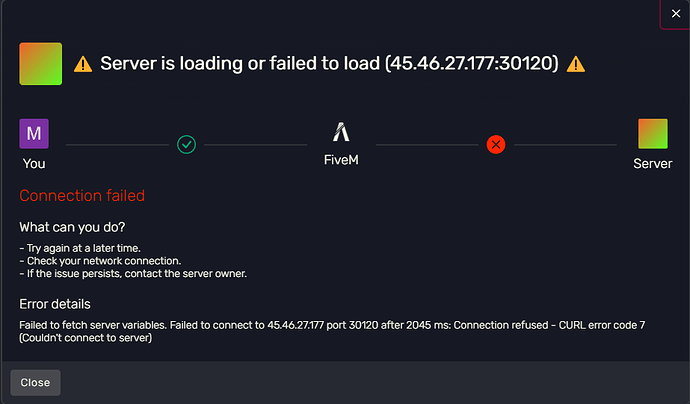The width and height of the screenshot is (690, 404).
Task: Click the purple M user avatar
Action: pos(34,133)
